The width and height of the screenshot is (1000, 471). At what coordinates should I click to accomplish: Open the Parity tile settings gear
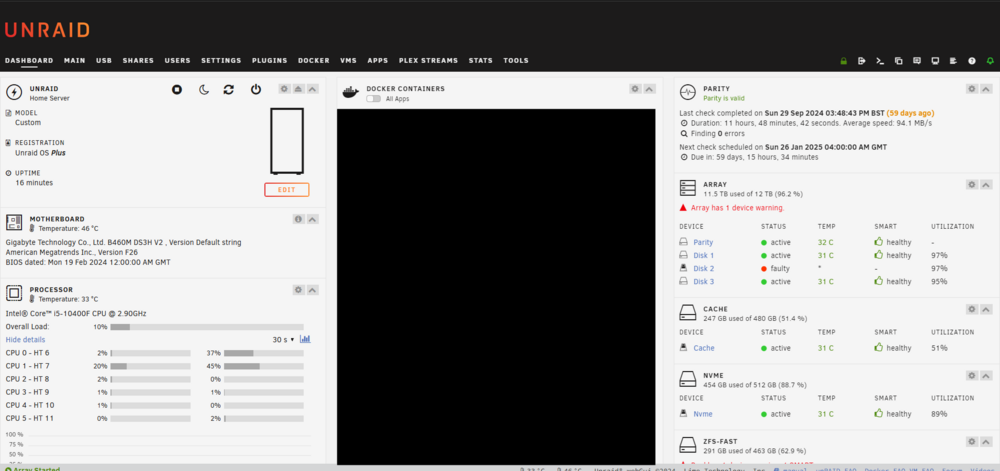(971, 89)
